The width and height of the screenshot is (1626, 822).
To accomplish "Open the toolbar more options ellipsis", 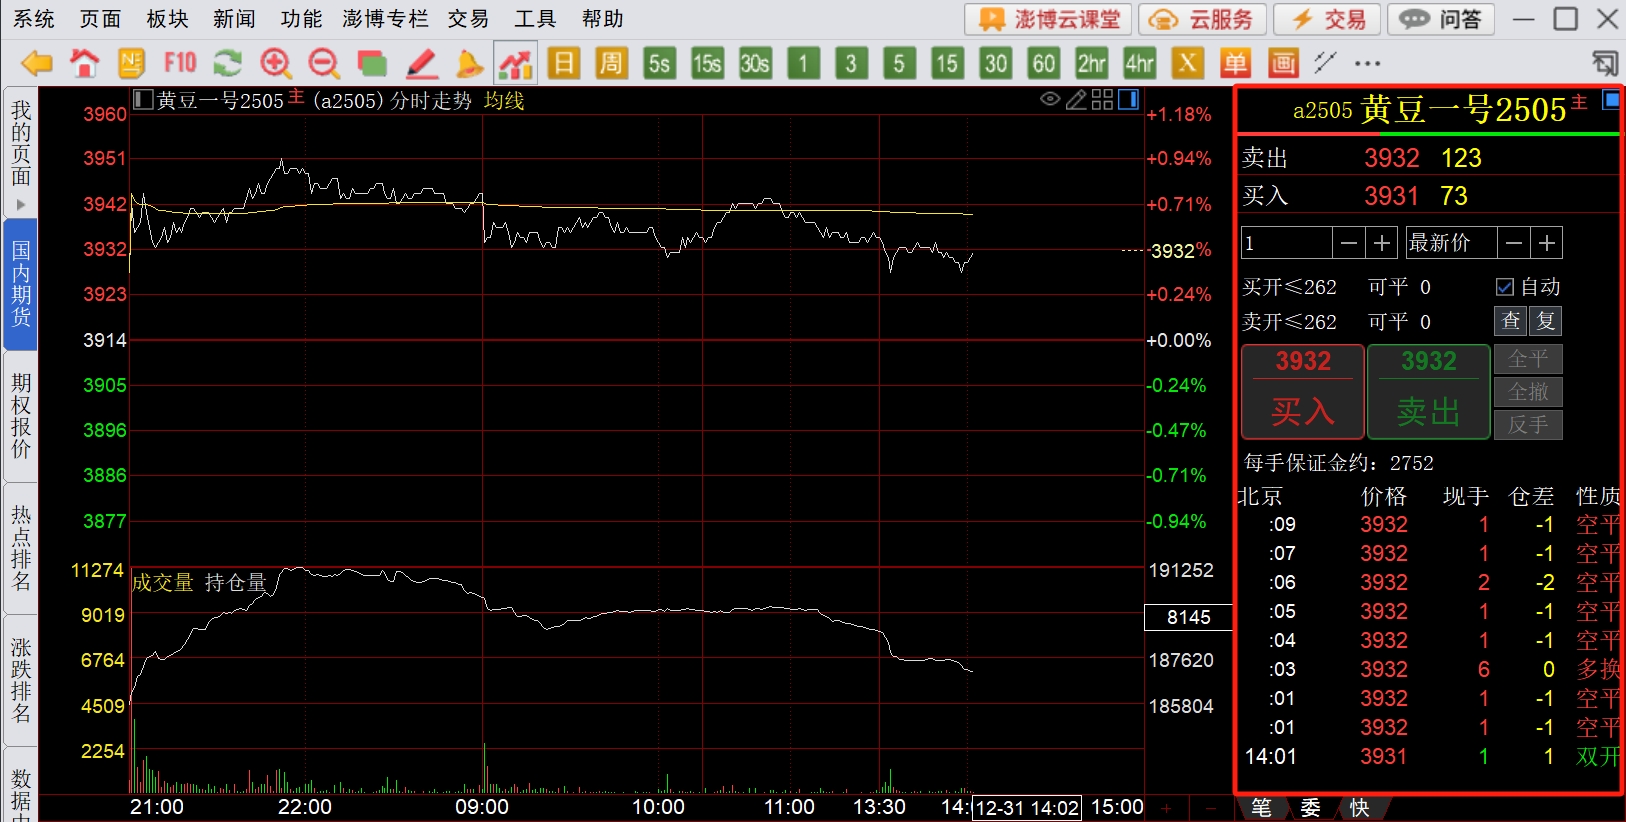I will tap(1367, 64).
